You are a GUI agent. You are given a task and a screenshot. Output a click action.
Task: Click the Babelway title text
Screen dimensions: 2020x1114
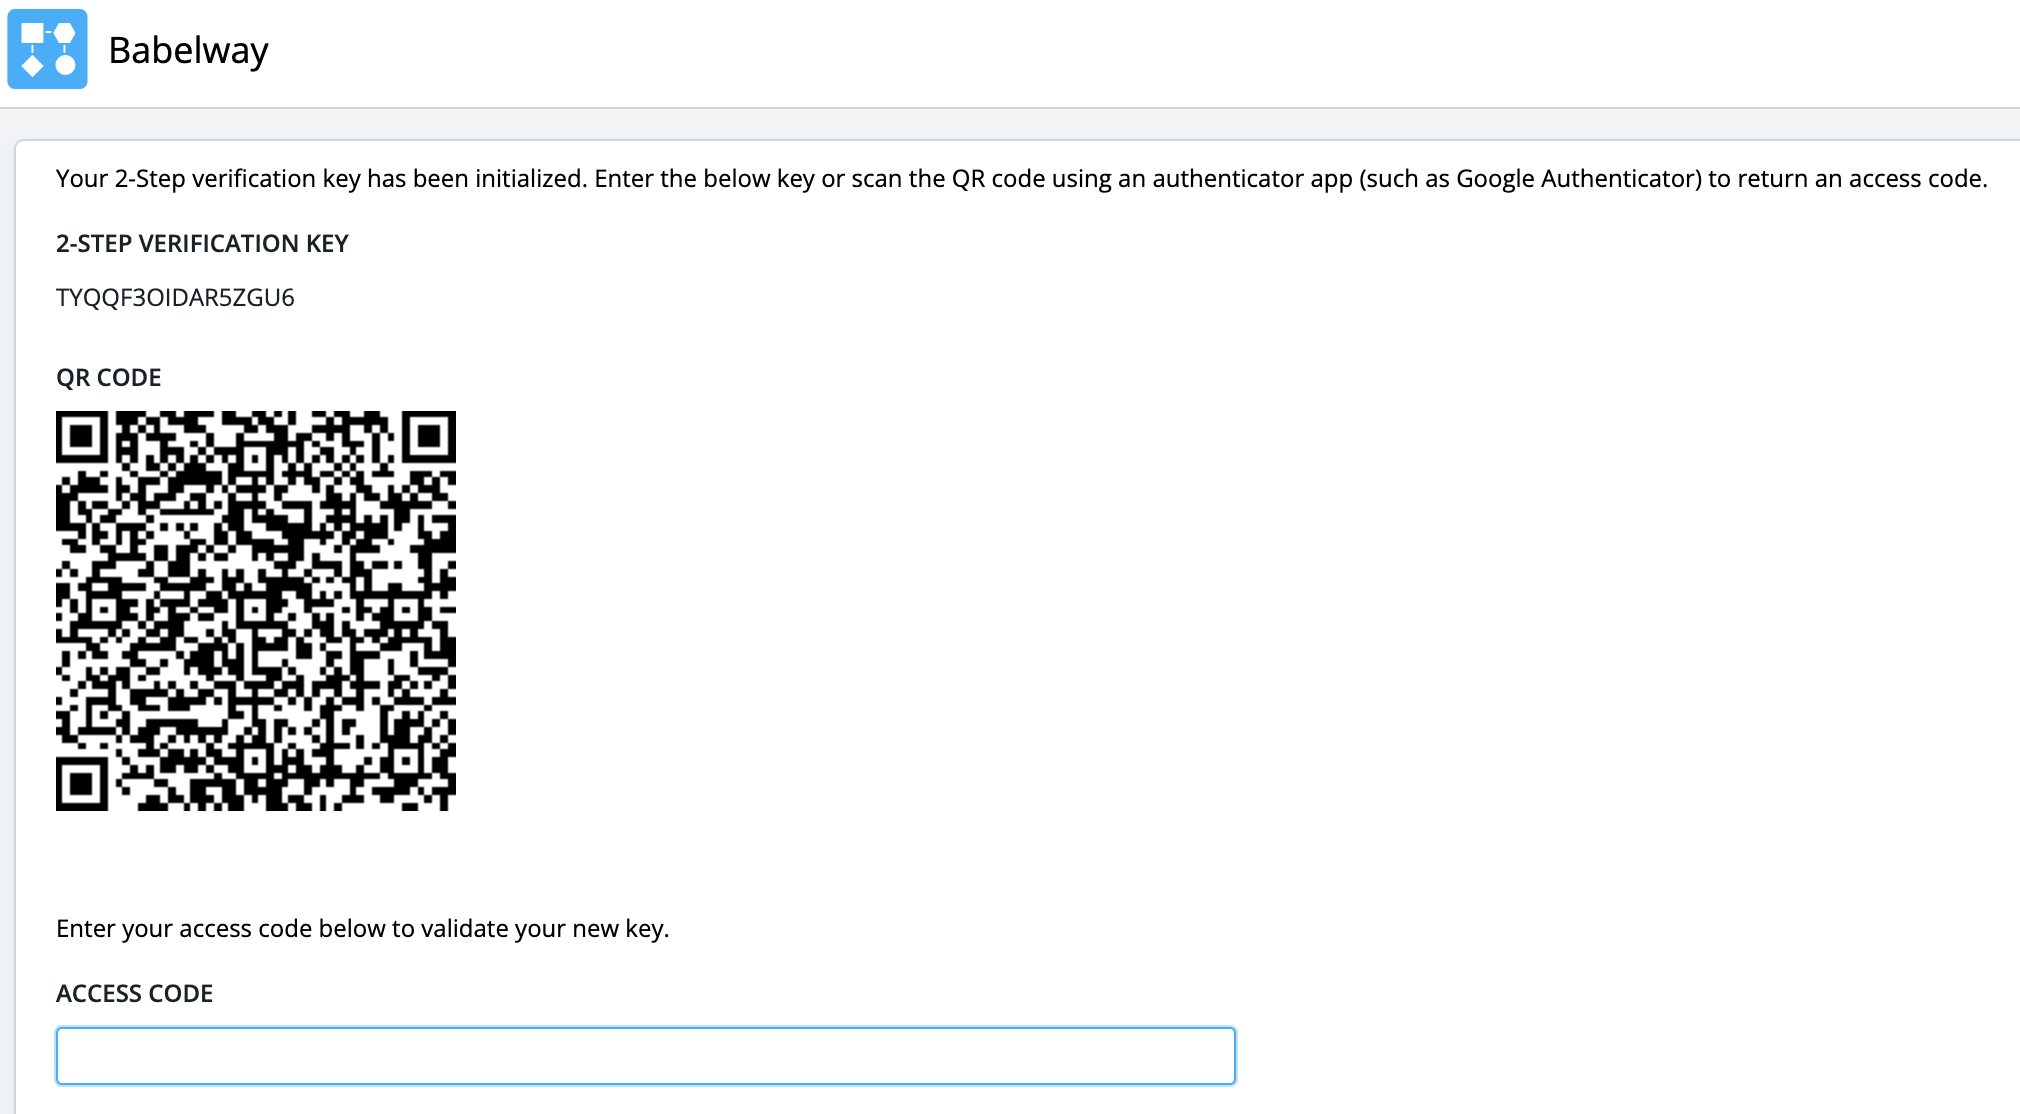(188, 50)
